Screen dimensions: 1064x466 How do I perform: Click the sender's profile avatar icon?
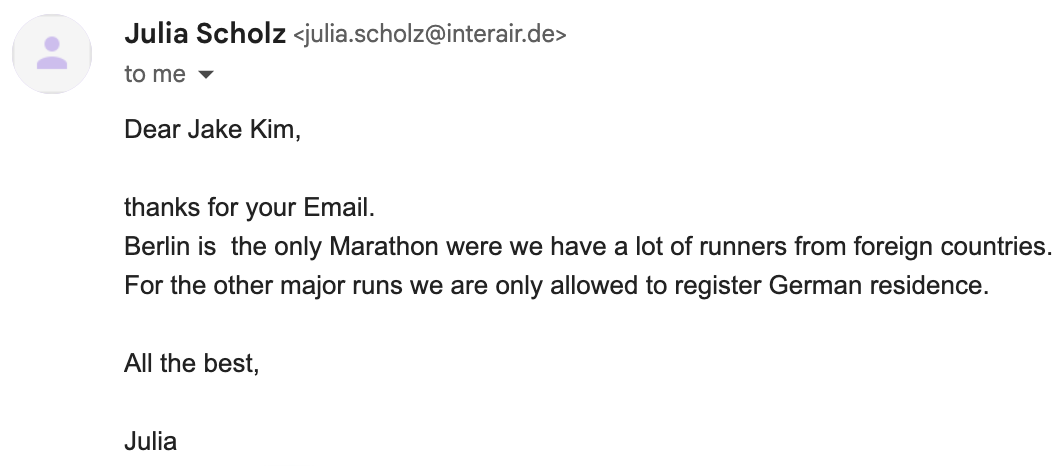click(x=52, y=54)
